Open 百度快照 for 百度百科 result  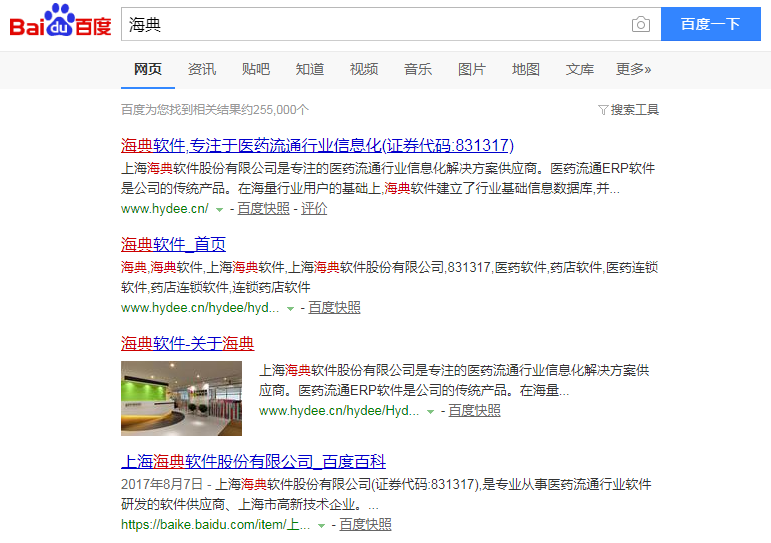coord(365,525)
